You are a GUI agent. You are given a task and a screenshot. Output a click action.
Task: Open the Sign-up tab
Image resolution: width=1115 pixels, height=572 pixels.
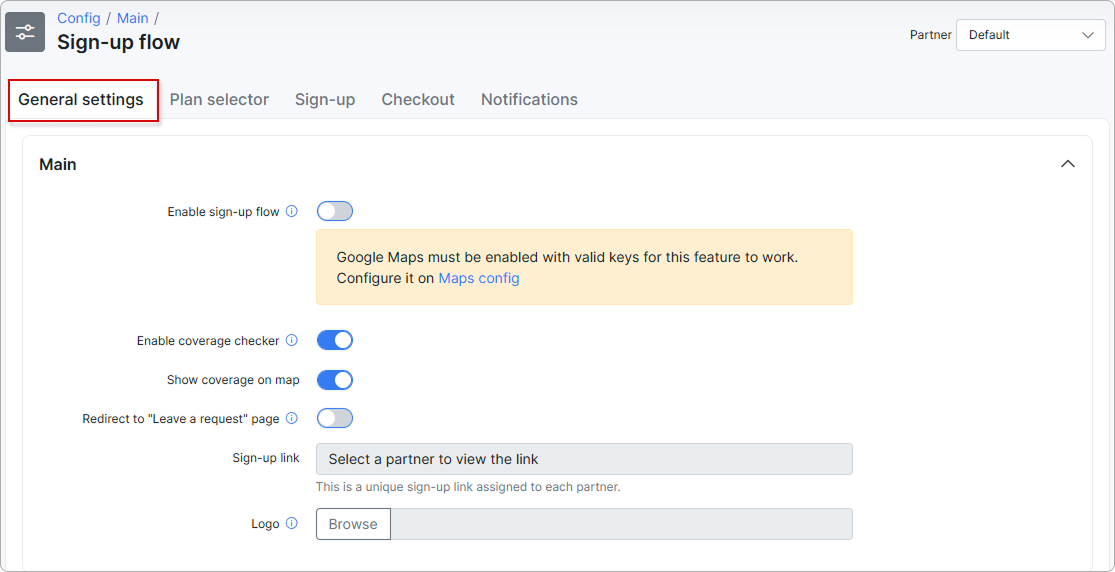pyautogui.click(x=325, y=100)
